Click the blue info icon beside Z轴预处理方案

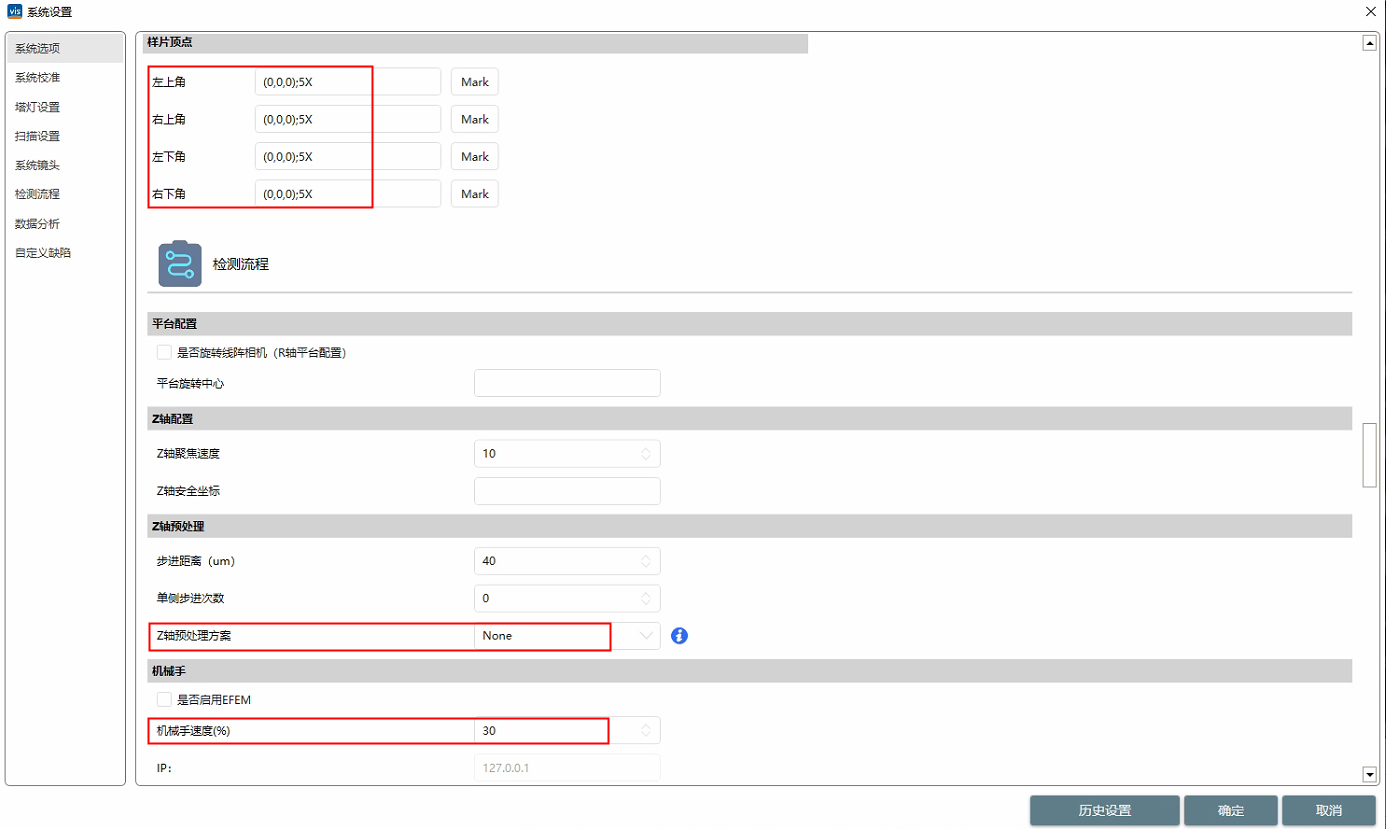pyautogui.click(x=680, y=636)
